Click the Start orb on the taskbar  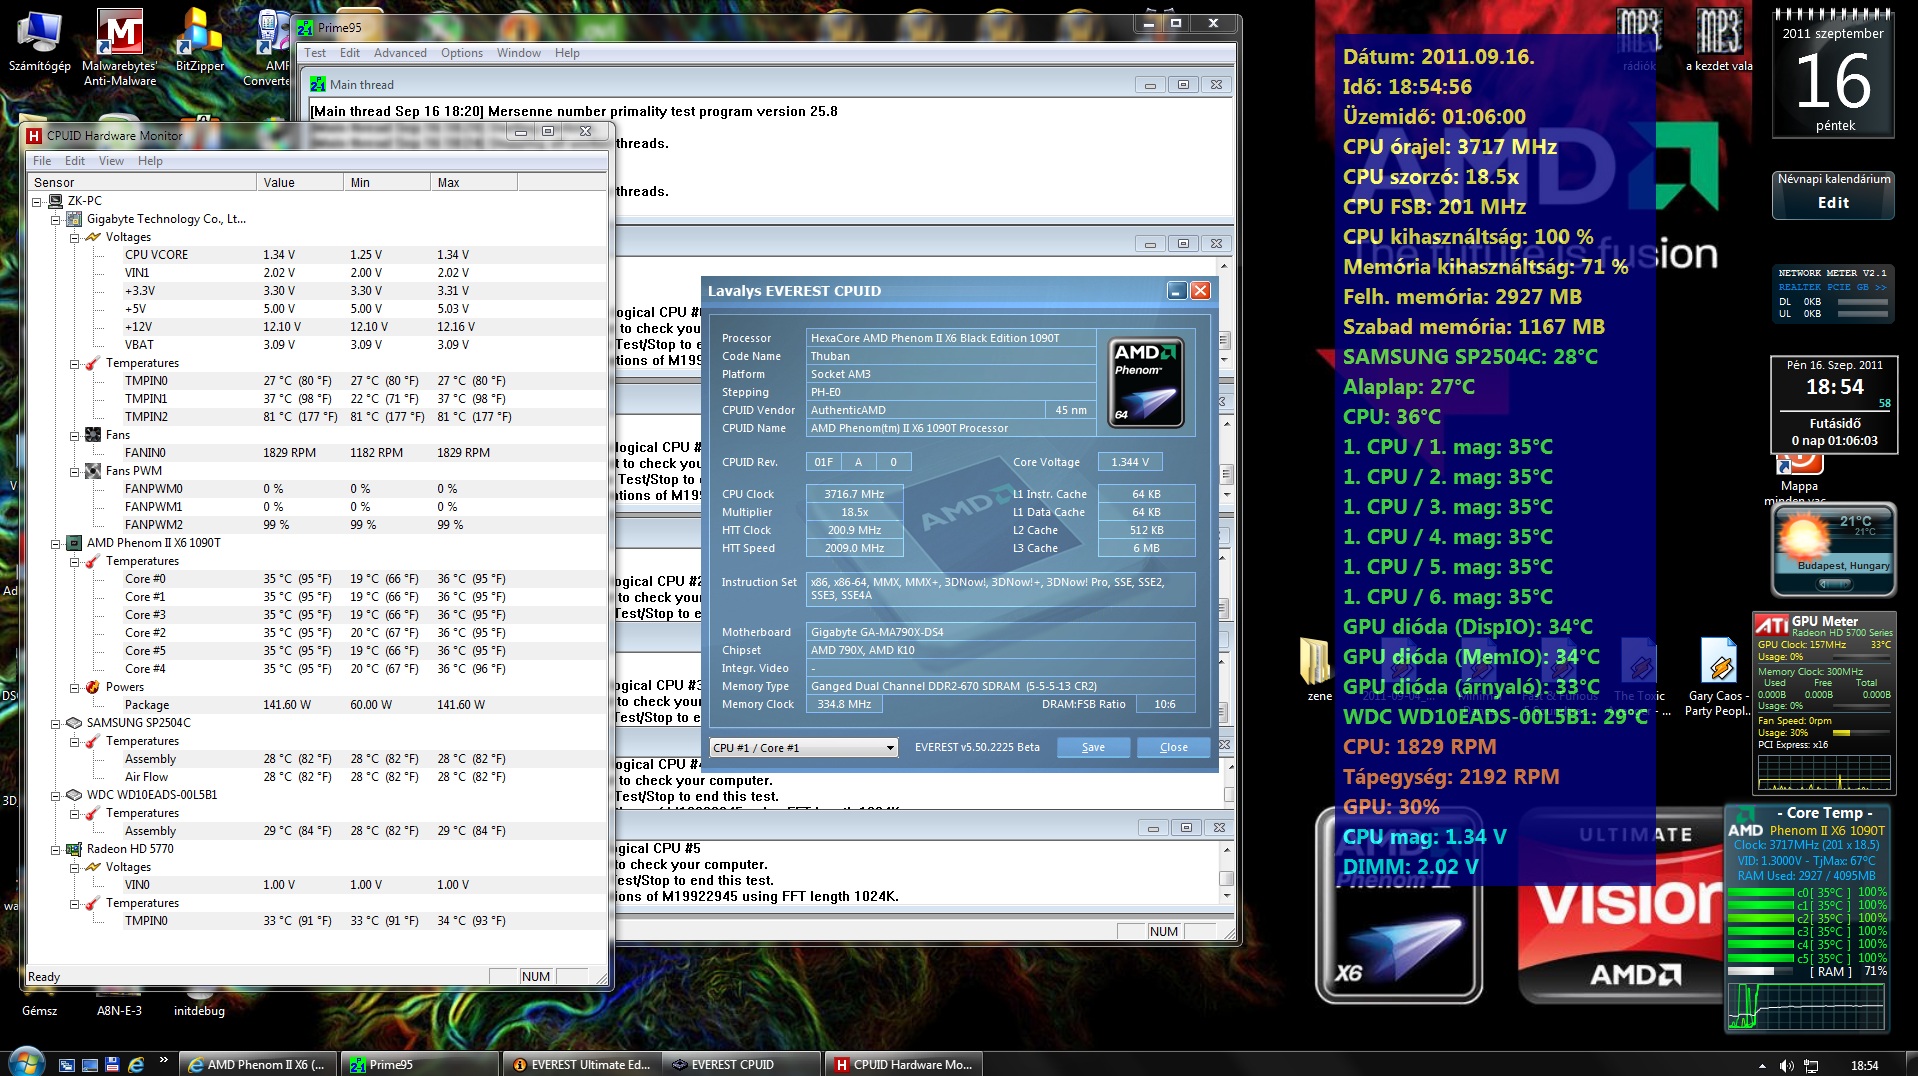click(x=26, y=1062)
